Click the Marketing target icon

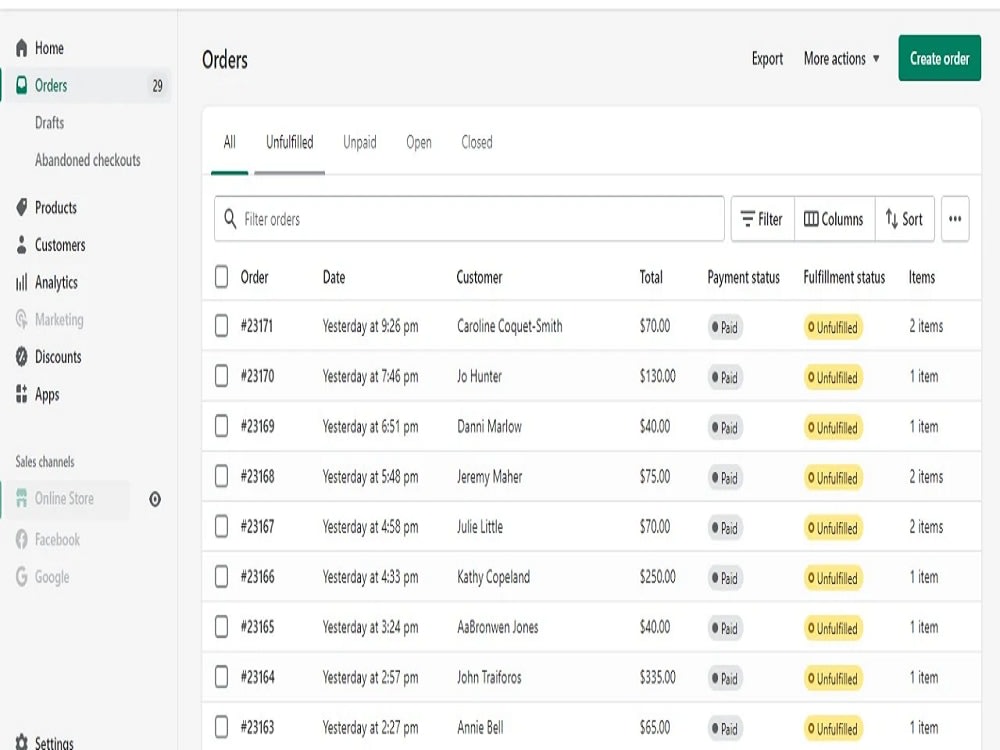[22, 319]
